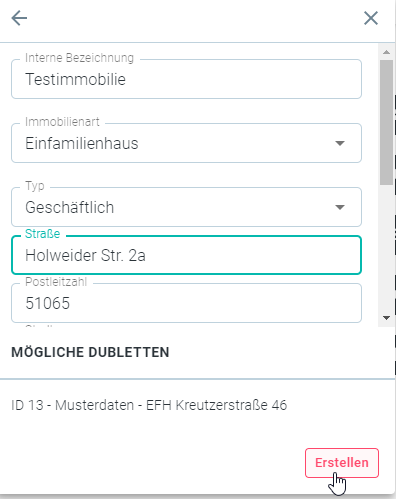Expand the Typ dropdown arrow

pyautogui.click(x=340, y=207)
